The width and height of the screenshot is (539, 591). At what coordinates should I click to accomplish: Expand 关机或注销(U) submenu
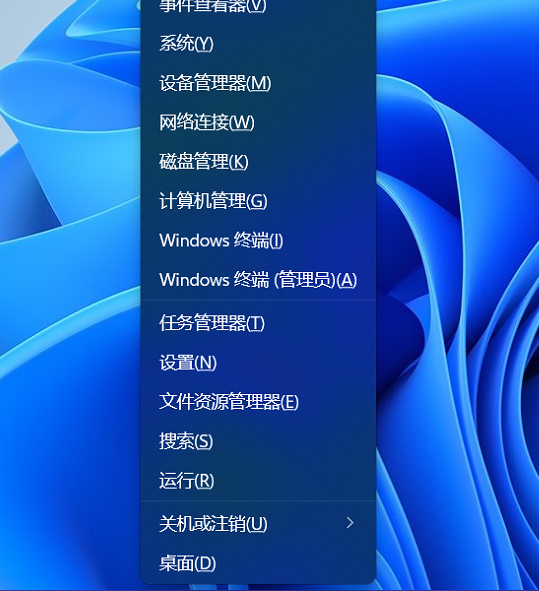point(258,524)
